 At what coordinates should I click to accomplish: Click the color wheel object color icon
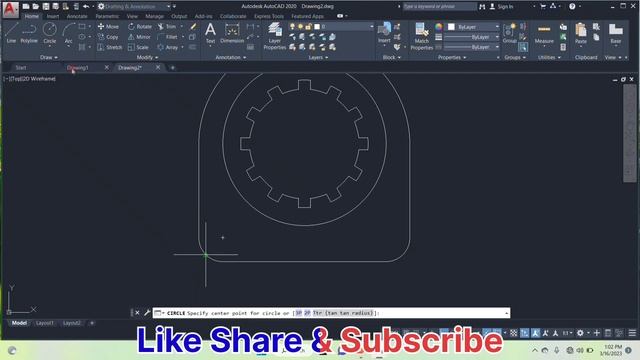pyautogui.click(x=438, y=27)
